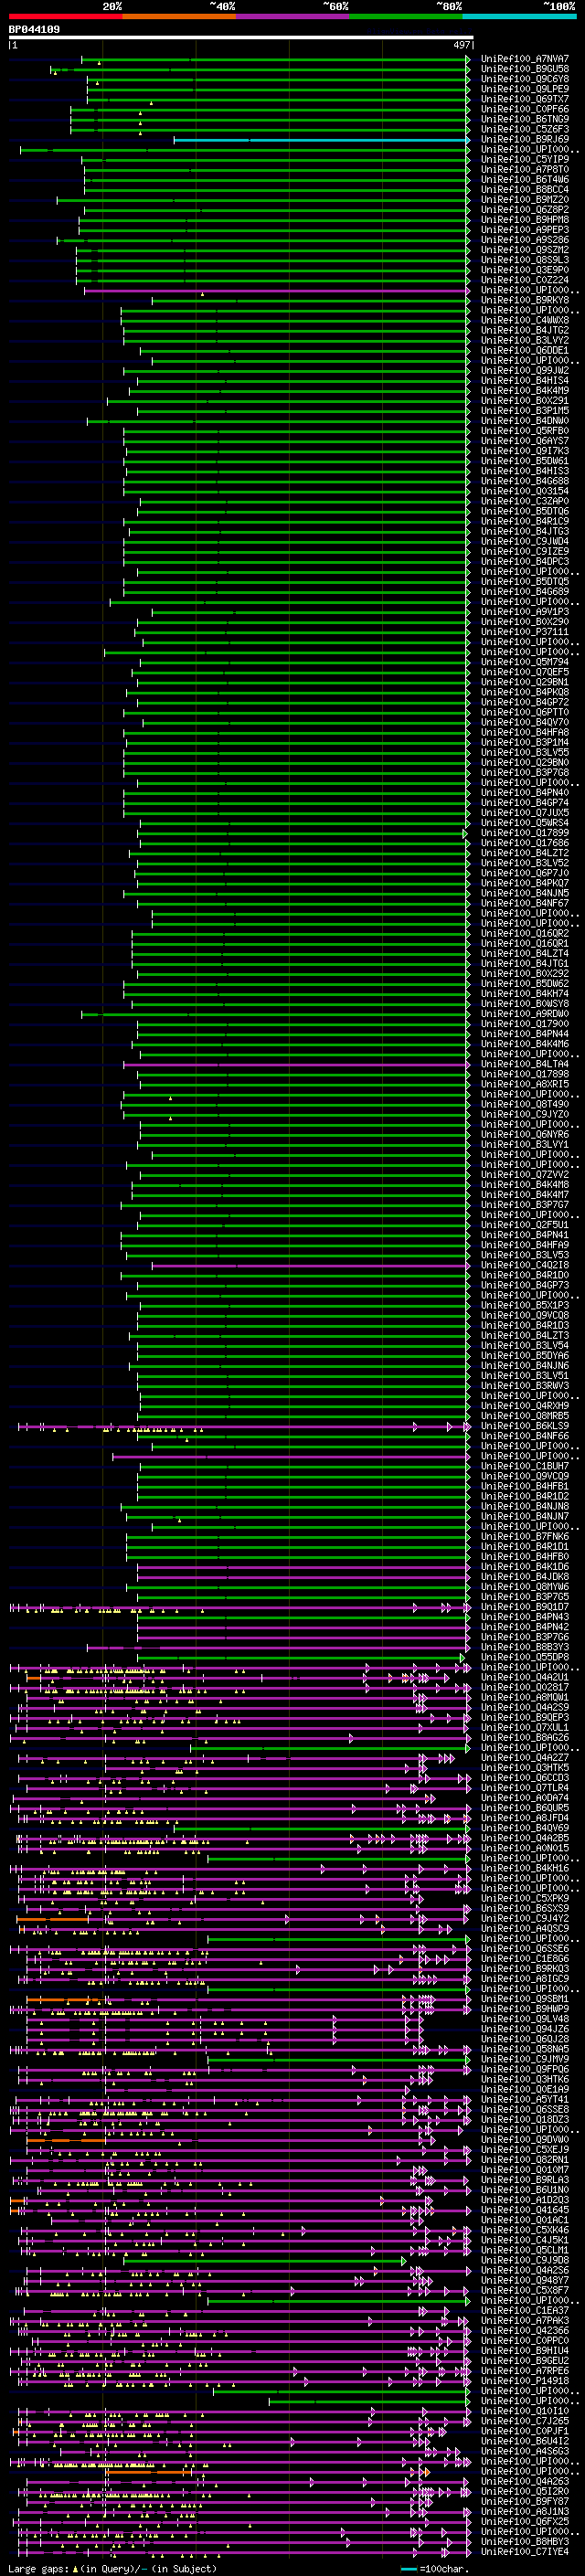Select the label UniRef100_A7P8T0

[x=525, y=169]
